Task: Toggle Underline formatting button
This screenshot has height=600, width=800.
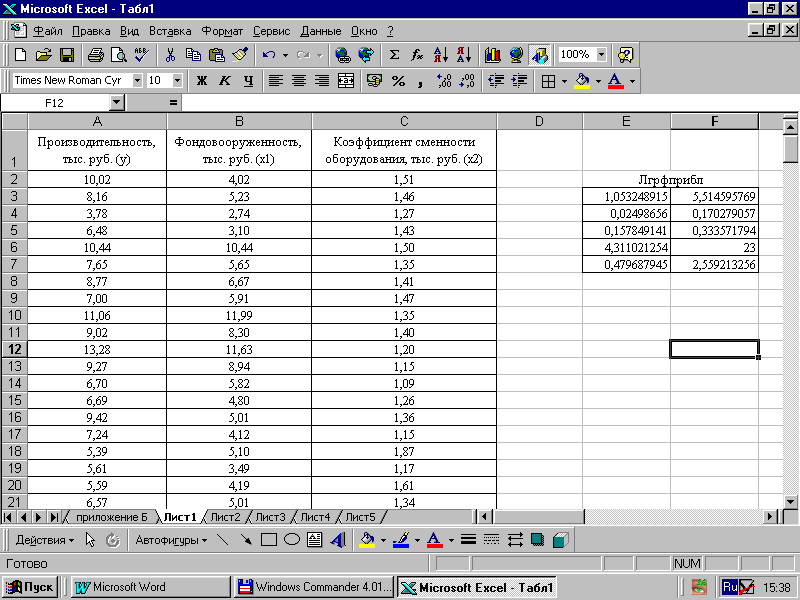Action: tap(248, 81)
